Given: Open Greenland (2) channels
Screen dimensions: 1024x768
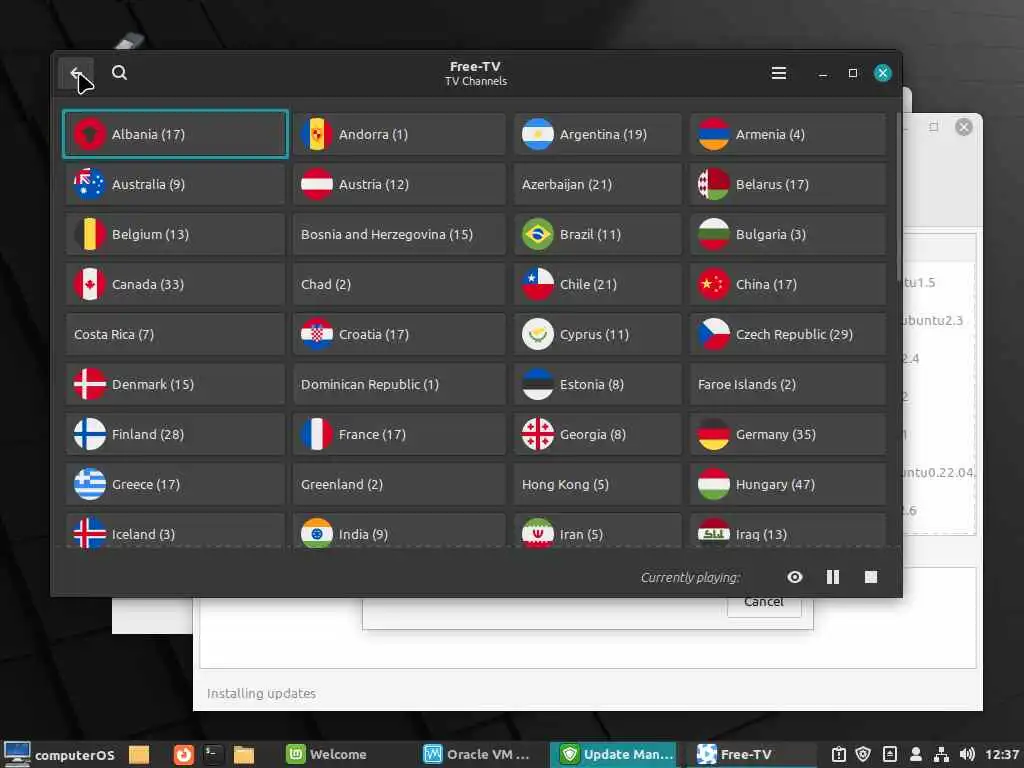Looking at the screenshot, I should (x=399, y=484).
